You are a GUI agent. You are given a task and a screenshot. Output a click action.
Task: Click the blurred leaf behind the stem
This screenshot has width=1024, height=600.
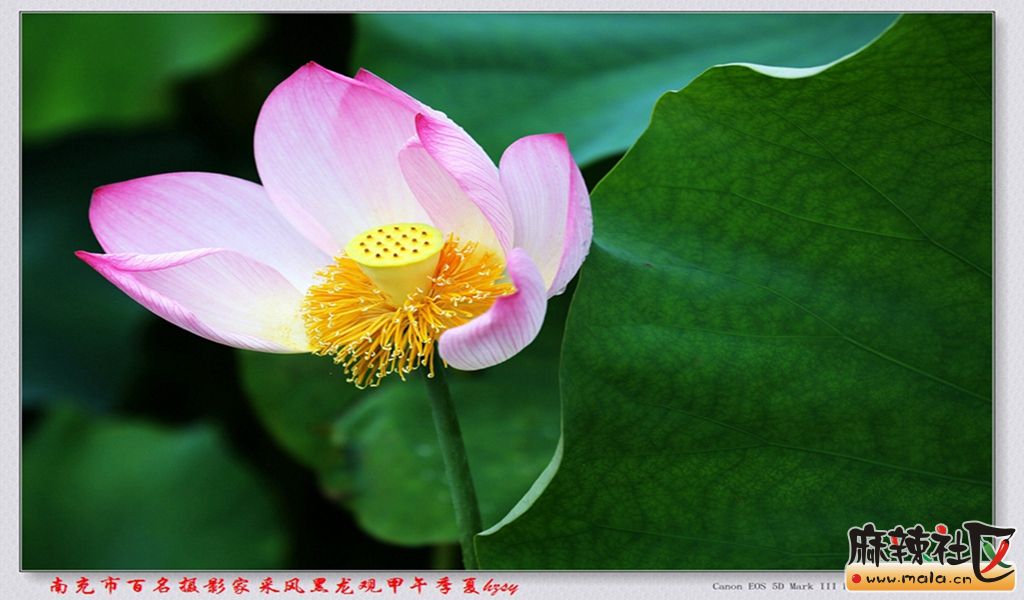(400, 460)
